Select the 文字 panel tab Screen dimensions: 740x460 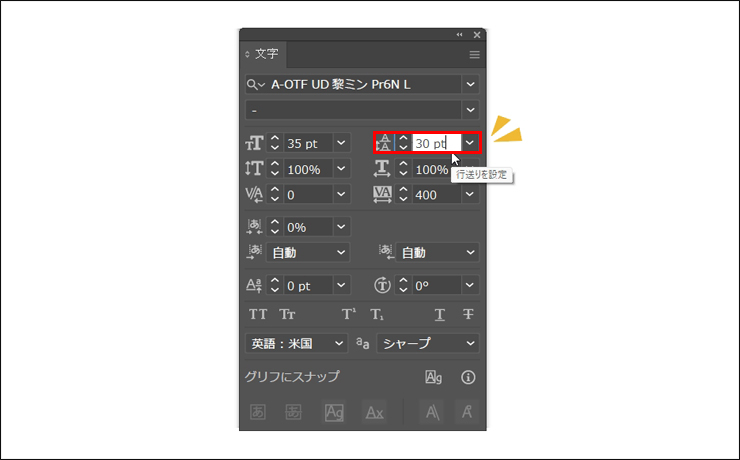pos(266,54)
